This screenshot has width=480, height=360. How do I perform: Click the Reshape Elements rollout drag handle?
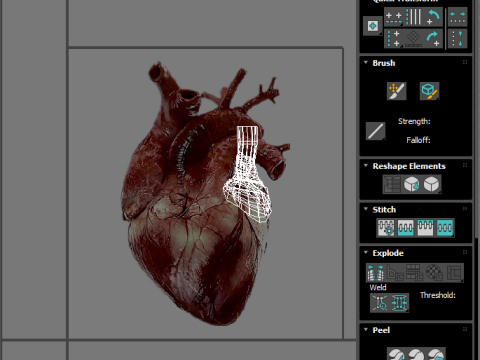tap(465, 165)
